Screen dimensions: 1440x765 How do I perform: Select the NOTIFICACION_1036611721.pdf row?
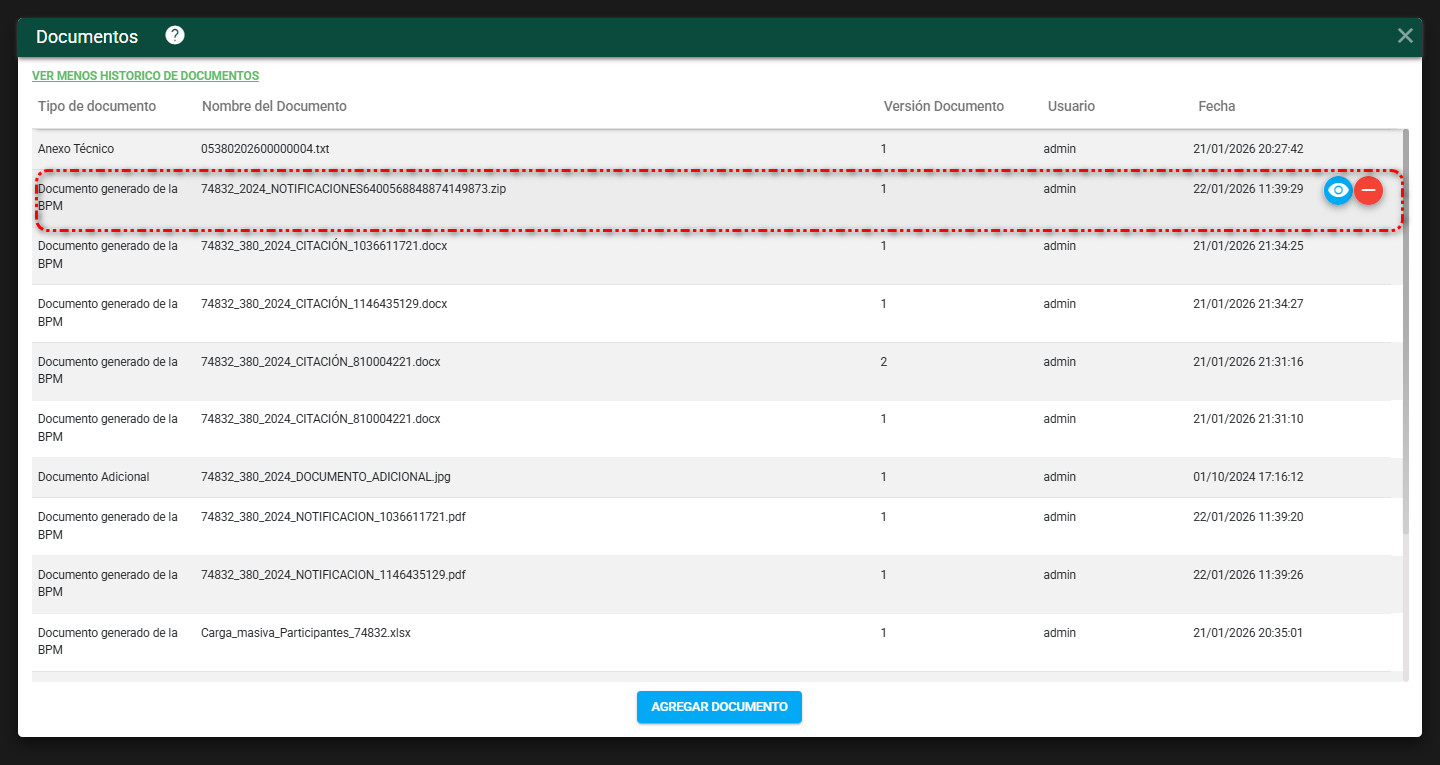pos(333,517)
